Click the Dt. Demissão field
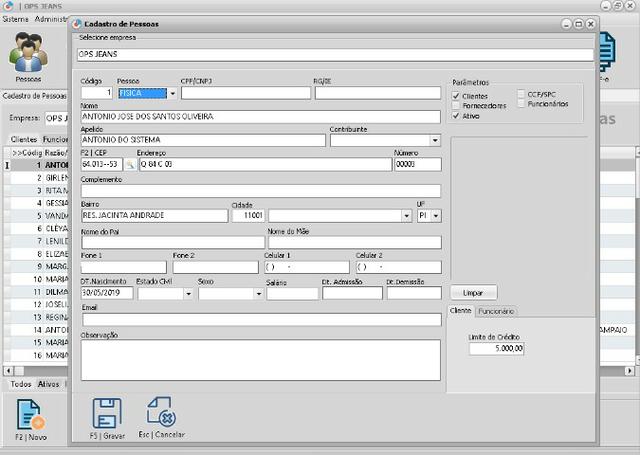 pyautogui.click(x=414, y=293)
